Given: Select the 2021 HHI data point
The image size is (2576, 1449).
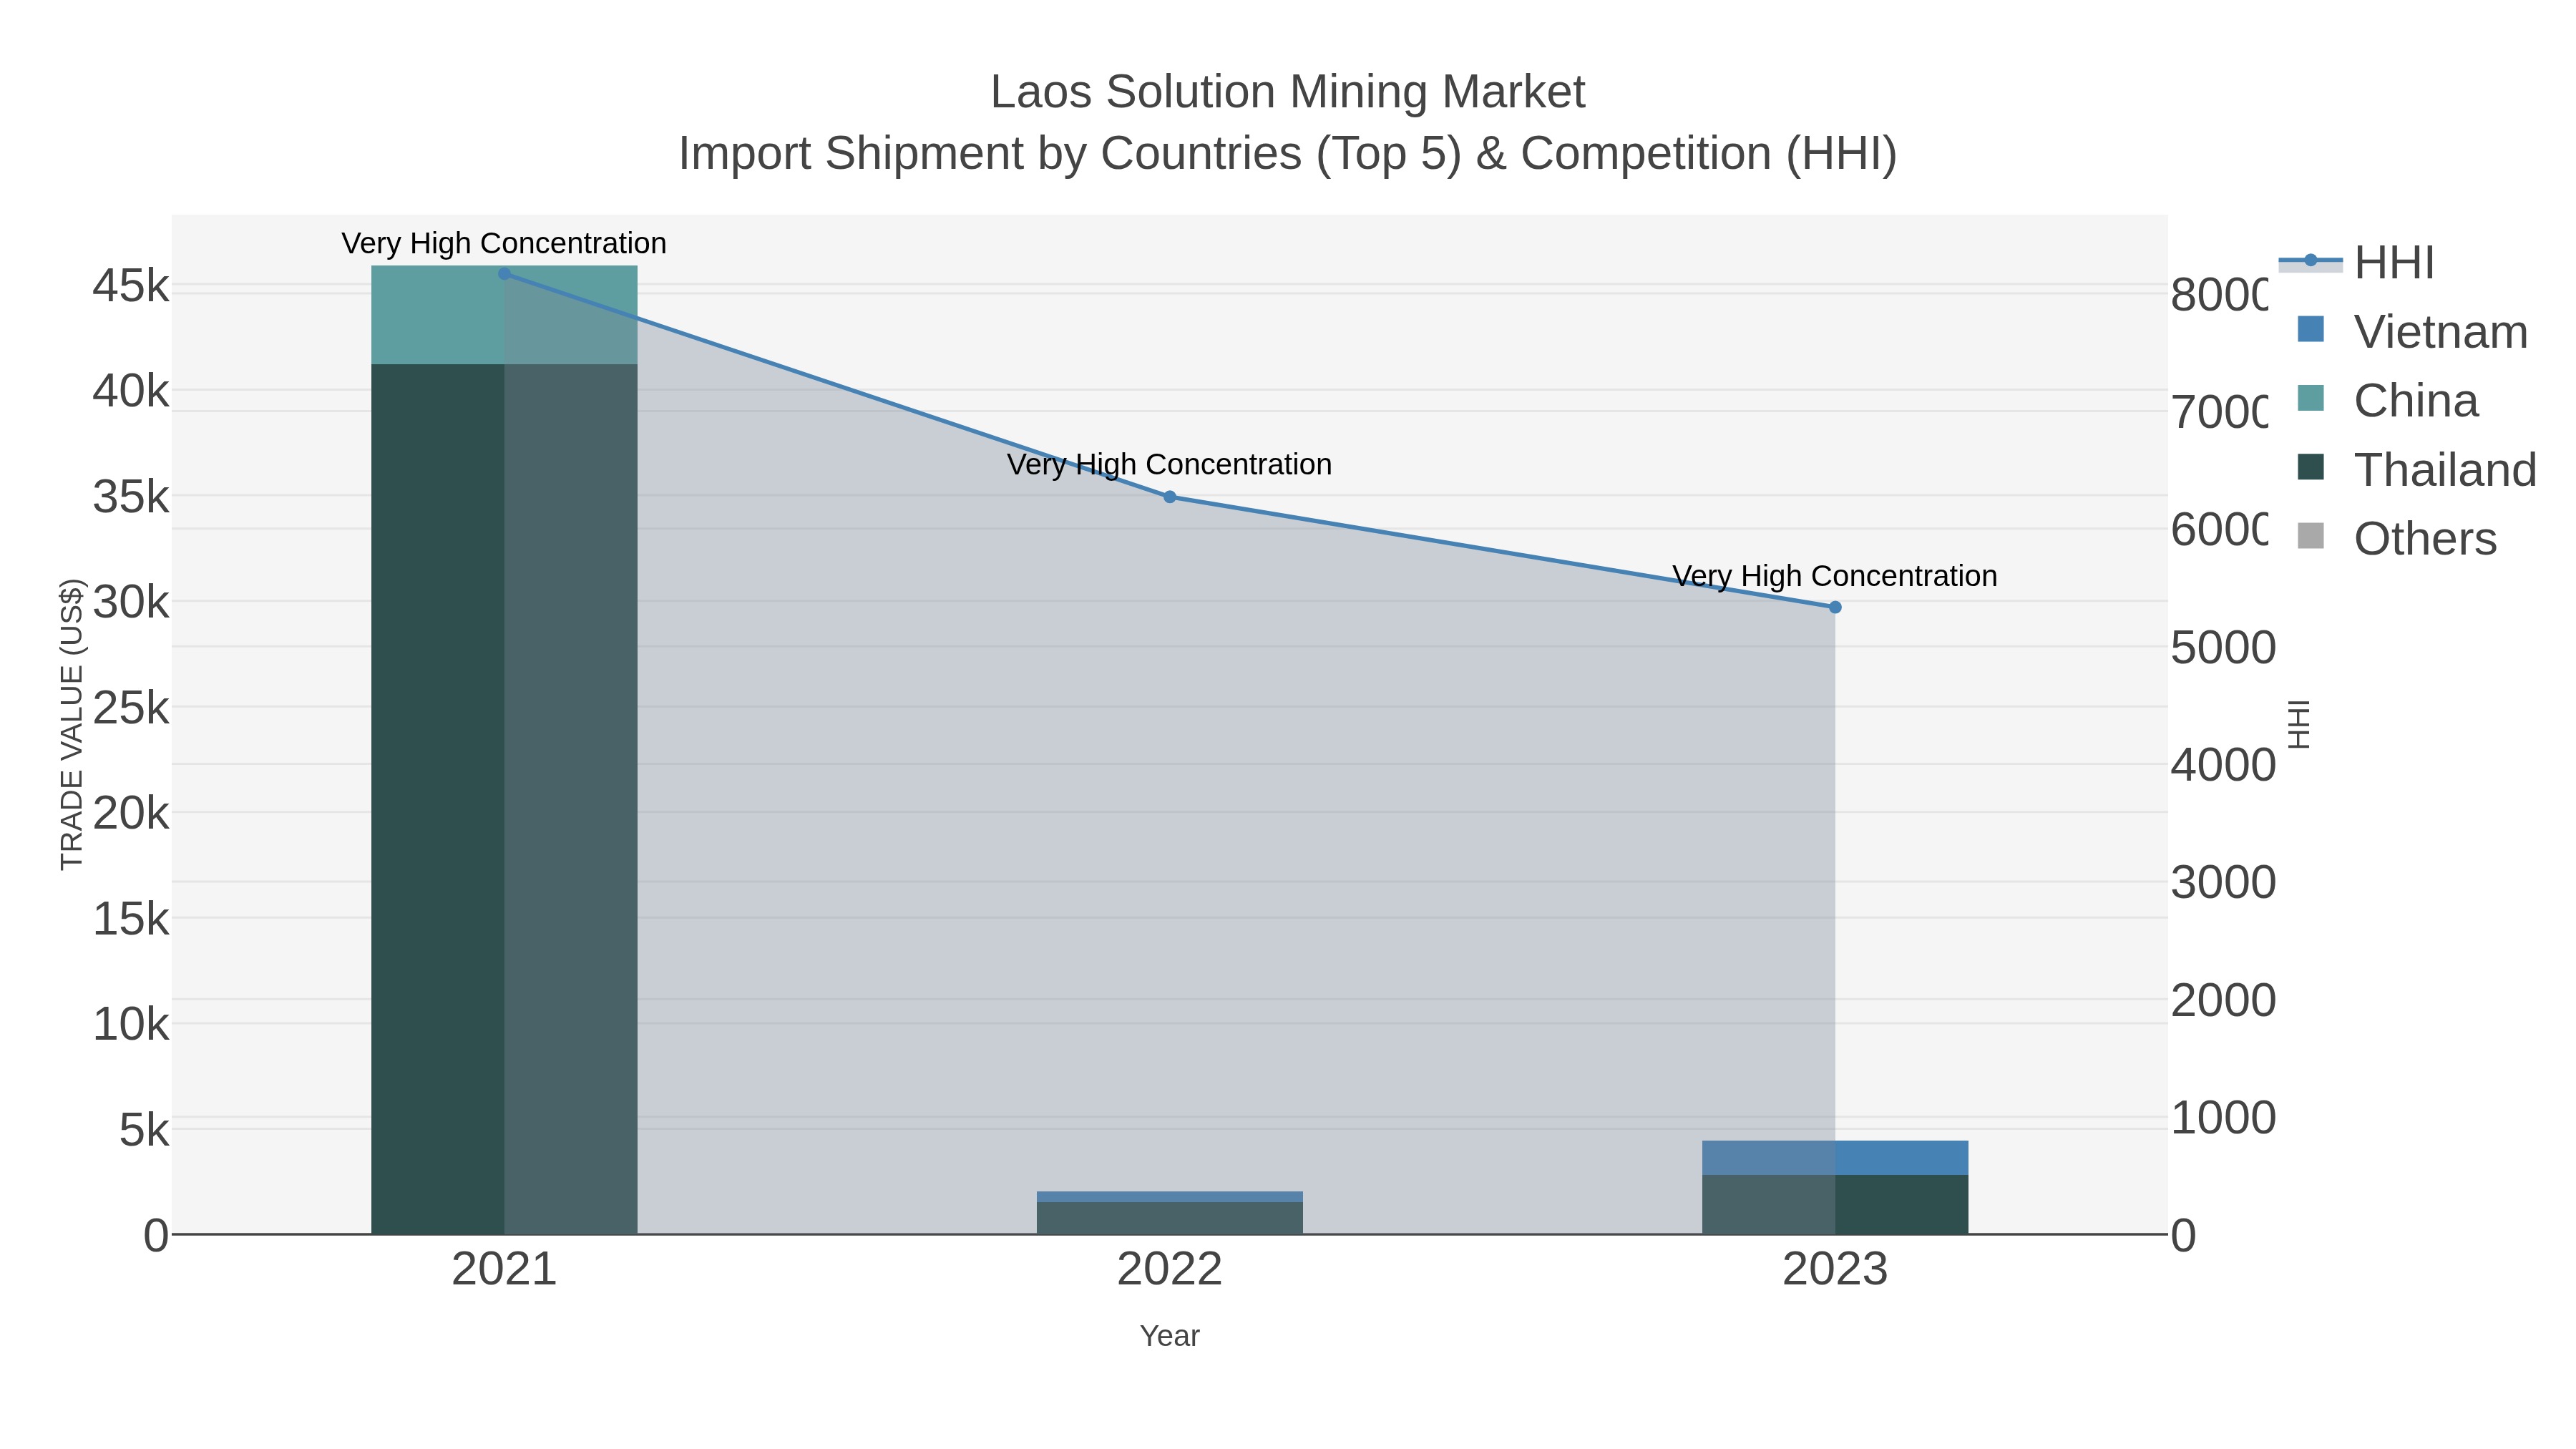Looking at the screenshot, I should pyautogui.click(x=504, y=274).
